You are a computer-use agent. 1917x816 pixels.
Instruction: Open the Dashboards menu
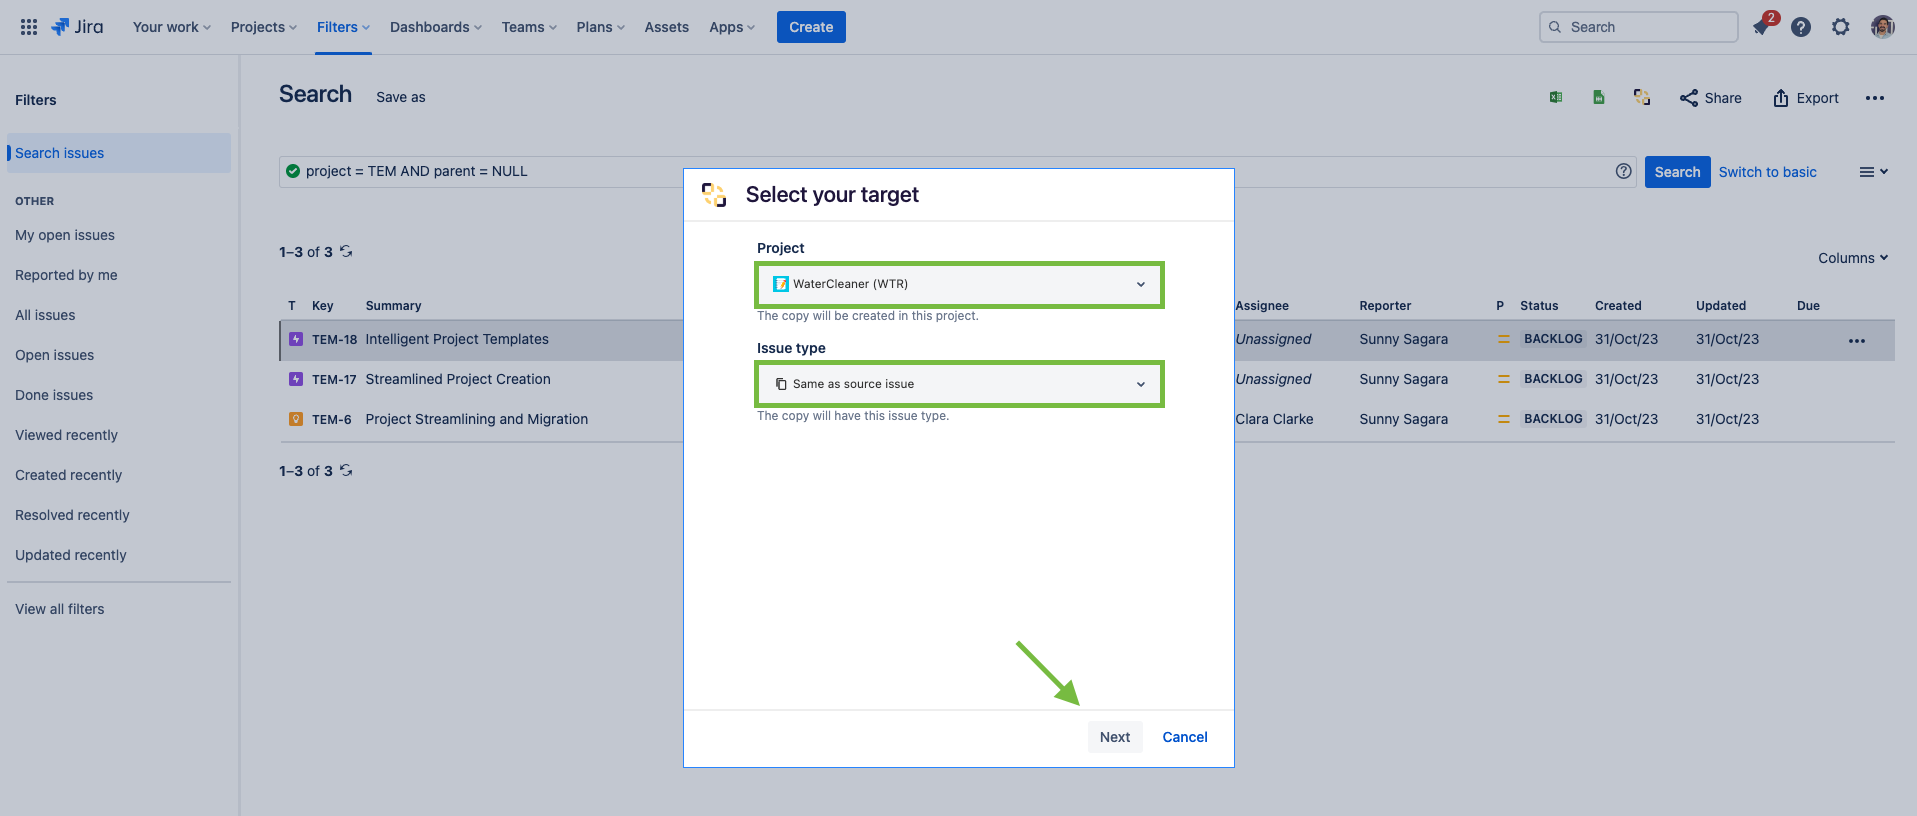pos(435,27)
